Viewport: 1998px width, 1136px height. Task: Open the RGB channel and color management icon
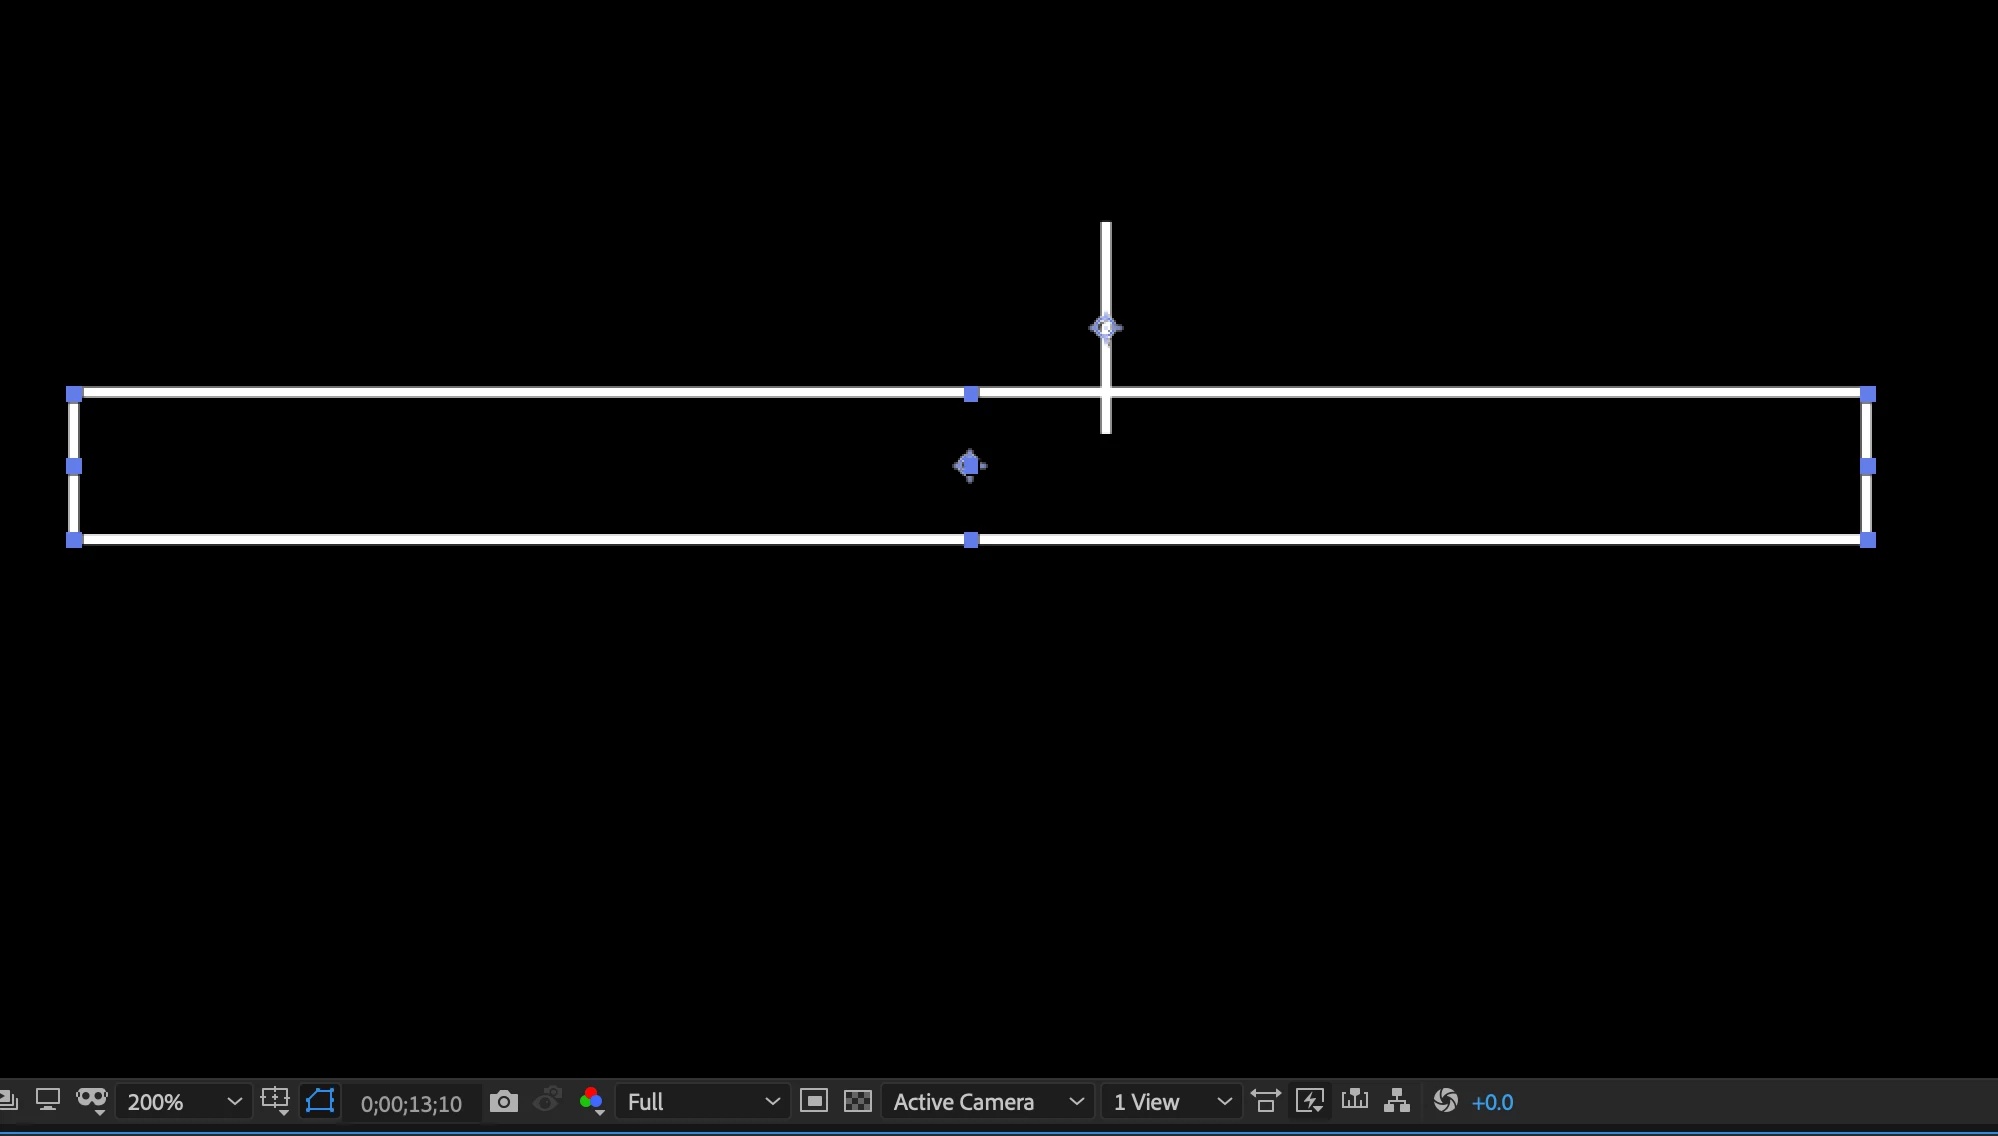coord(591,1101)
